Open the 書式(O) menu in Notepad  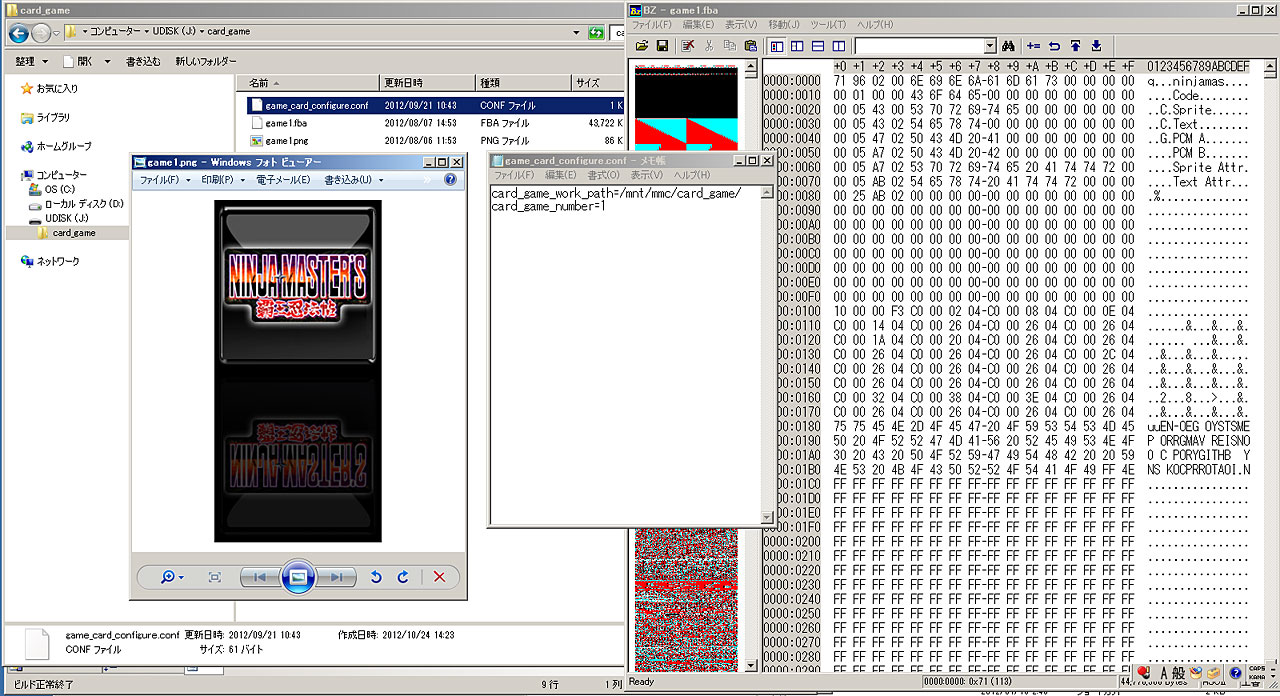point(604,175)
